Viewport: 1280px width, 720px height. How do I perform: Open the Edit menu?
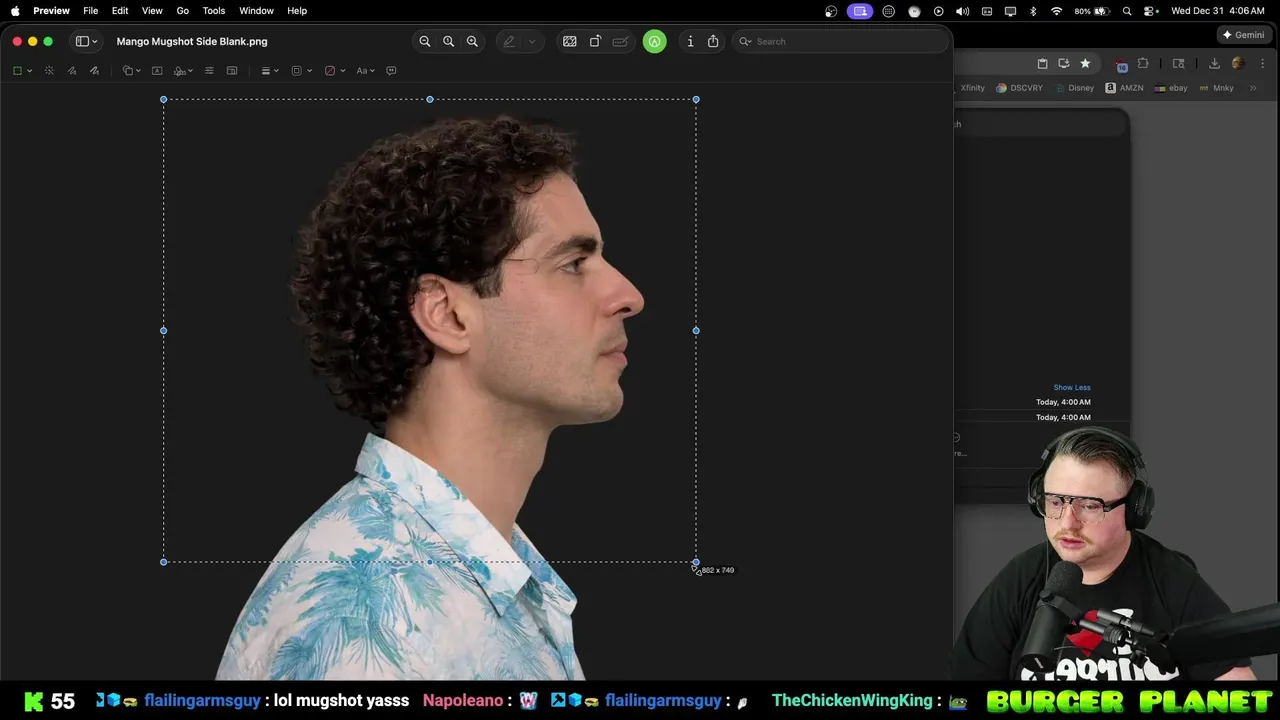coord(120,11)
